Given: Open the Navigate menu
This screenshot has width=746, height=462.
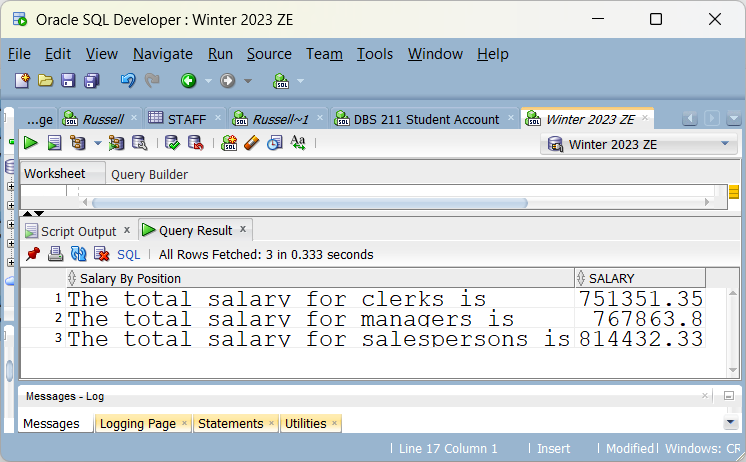Looking at the screenshot, I should click(x=162, y=54).
